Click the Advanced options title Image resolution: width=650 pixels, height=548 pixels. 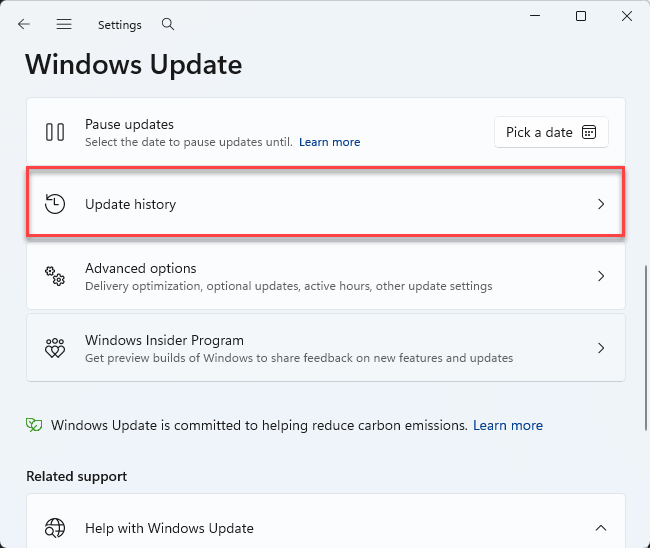coord(141,268)
